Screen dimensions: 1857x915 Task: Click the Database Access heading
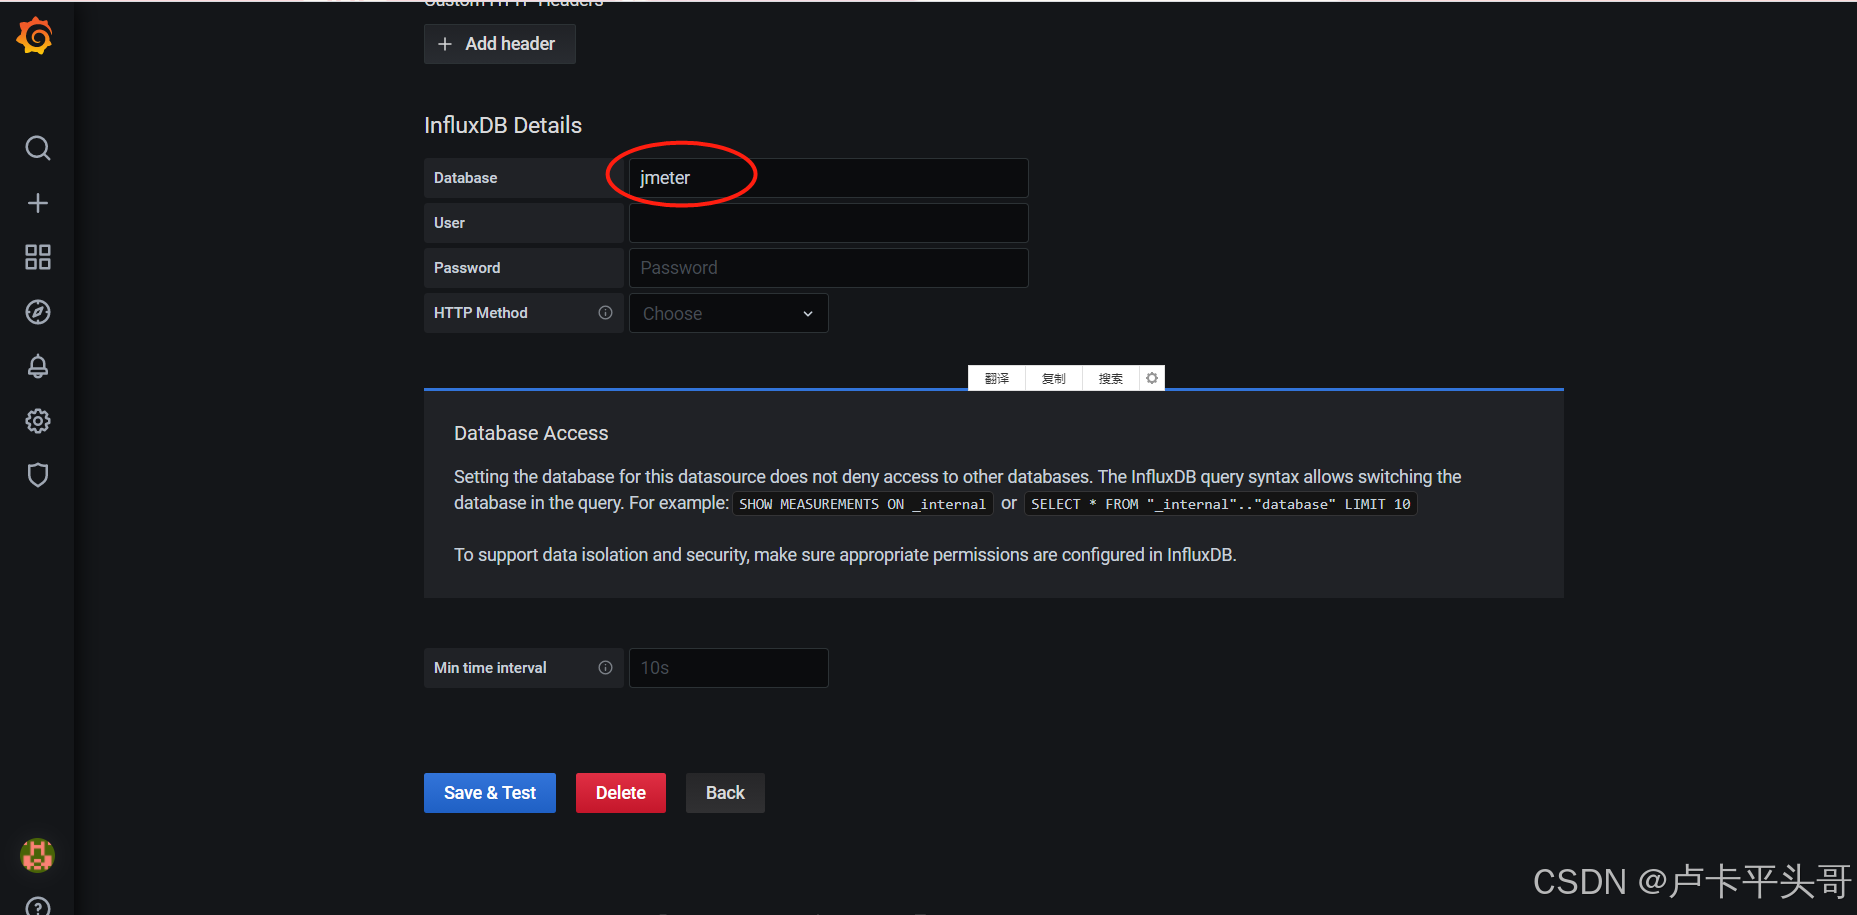[531, 433]
